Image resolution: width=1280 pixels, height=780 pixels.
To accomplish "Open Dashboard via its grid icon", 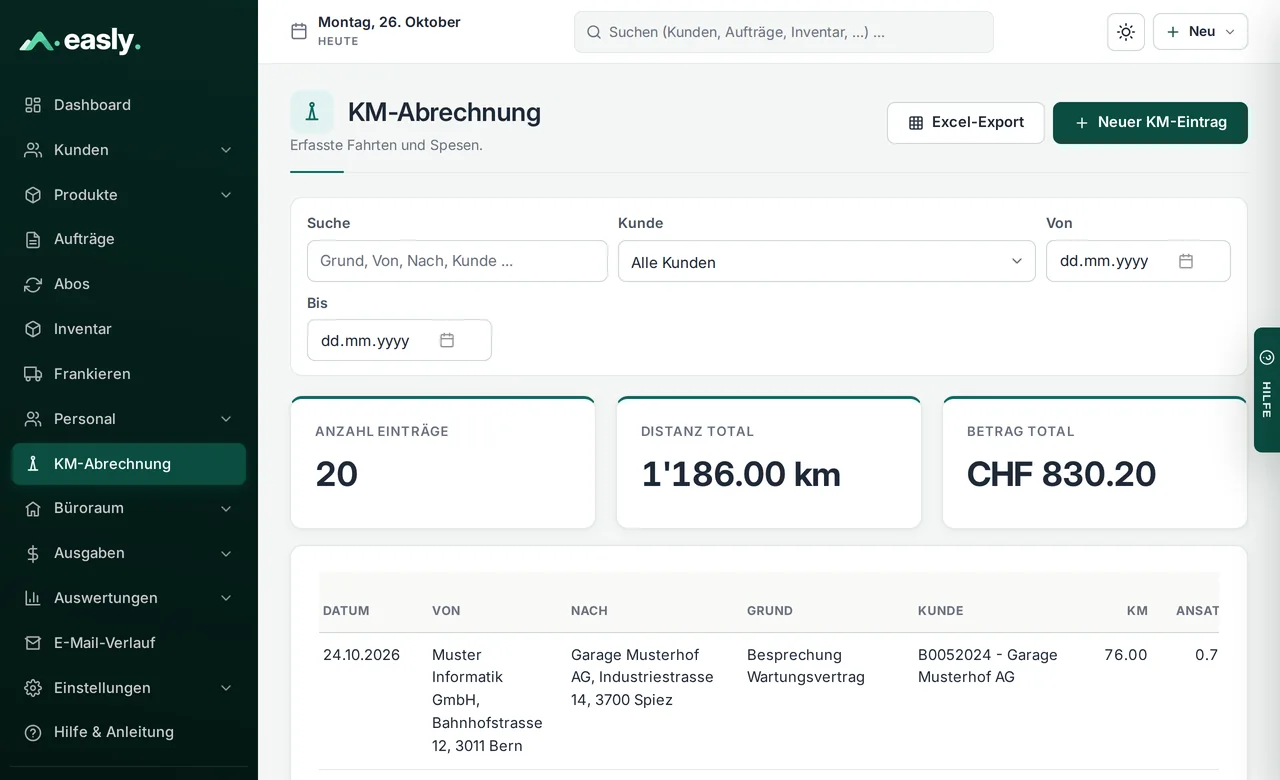I will tap(33, 105).
